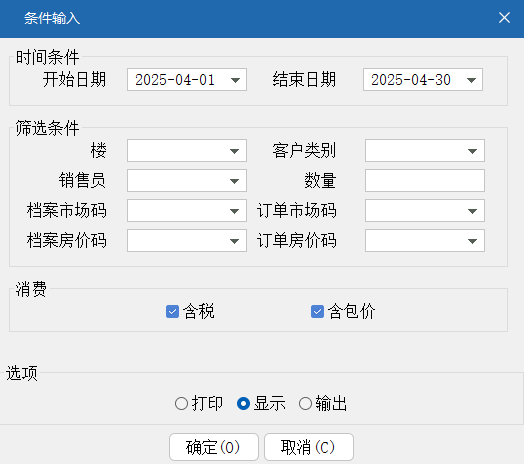Click the 数量 input field
Screen dimensions: 524x464
[425, 181]
